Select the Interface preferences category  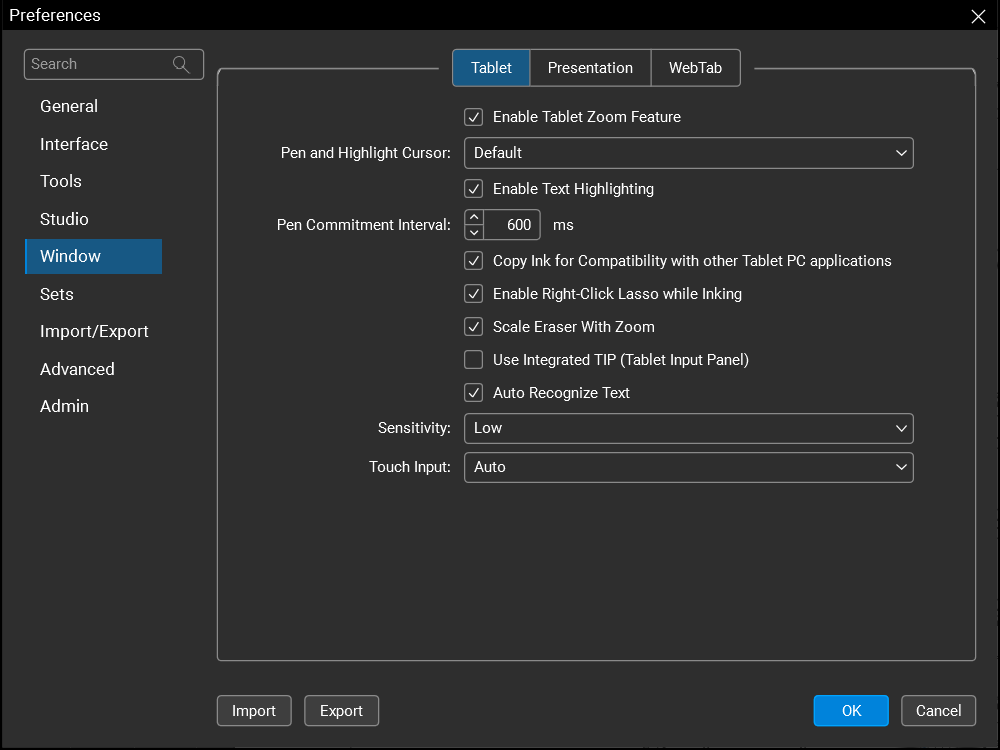[74, 144]
